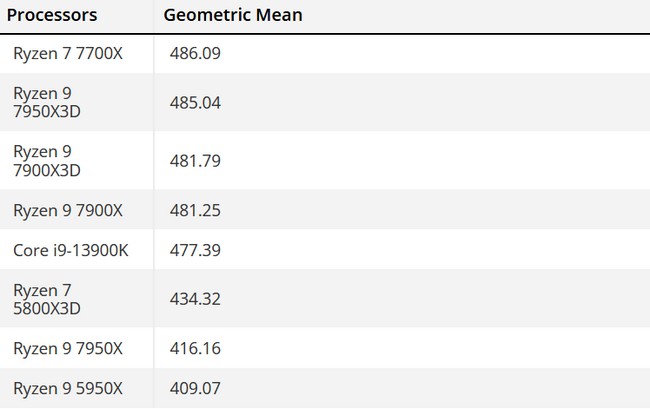This screenshot has height=409, width=650.
Task: Select the 477.39 score value
Action: 195,250
